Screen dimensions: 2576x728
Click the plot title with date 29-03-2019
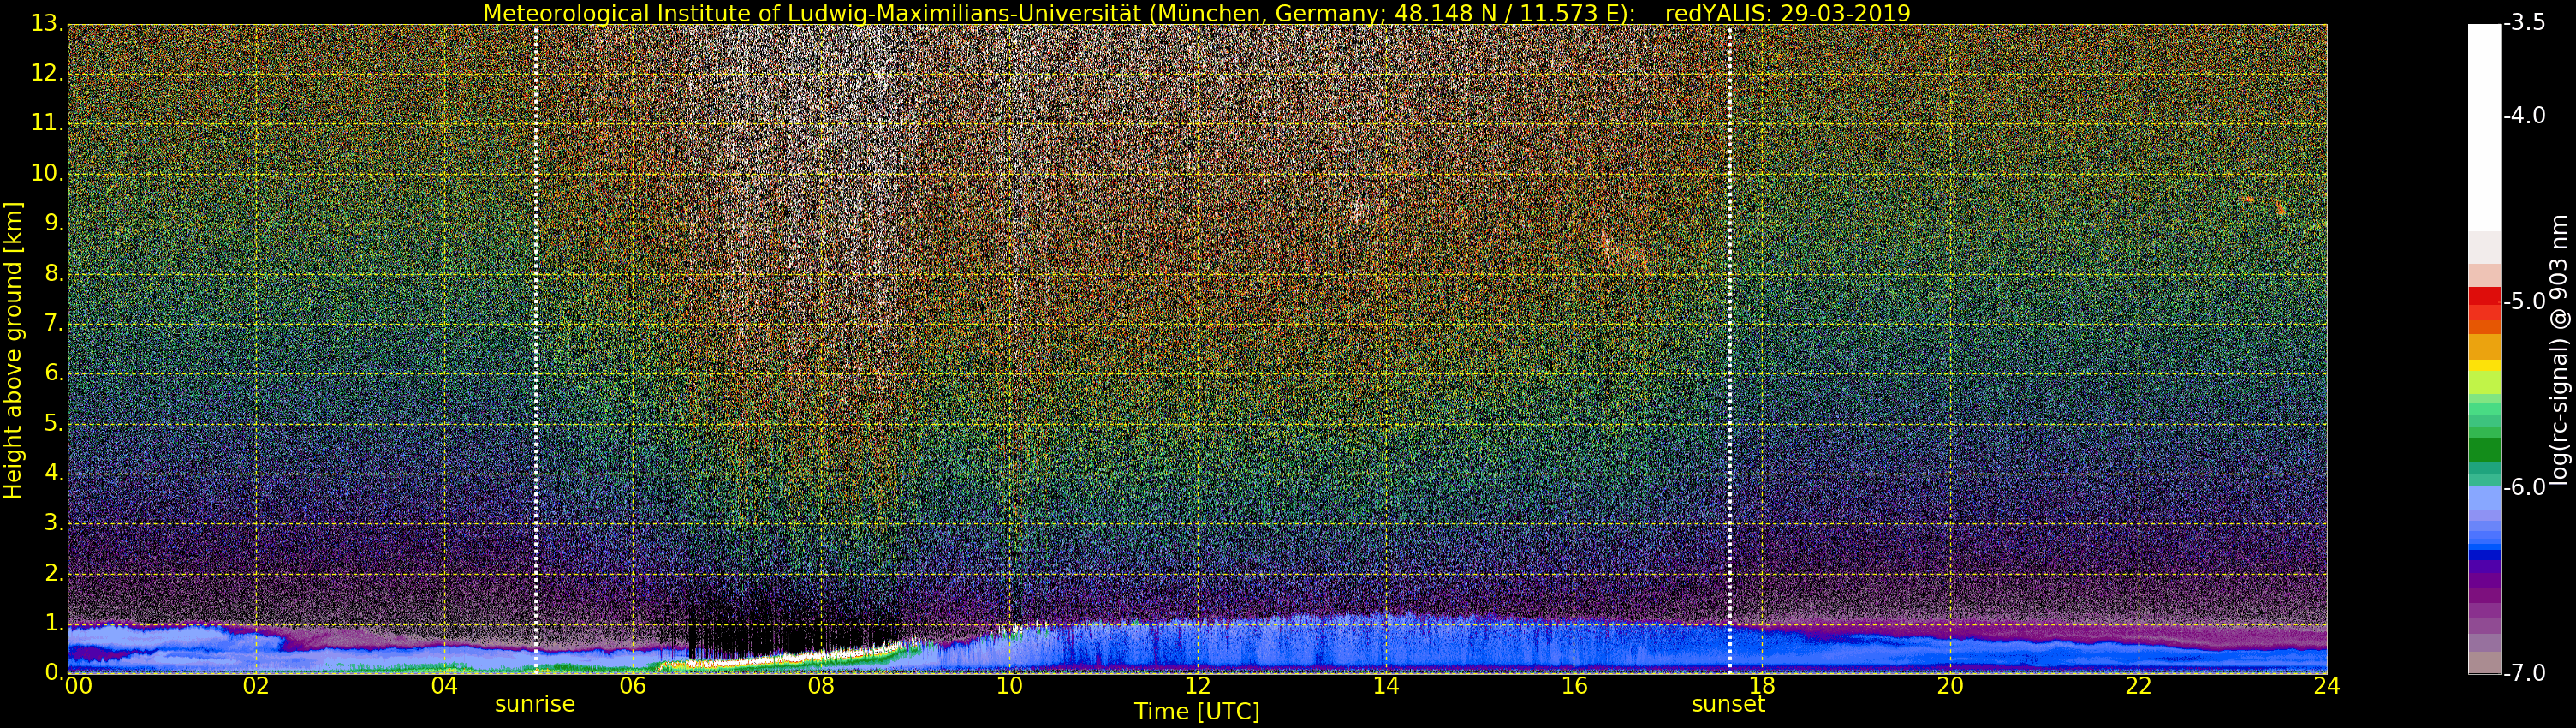click(1196, 13)
